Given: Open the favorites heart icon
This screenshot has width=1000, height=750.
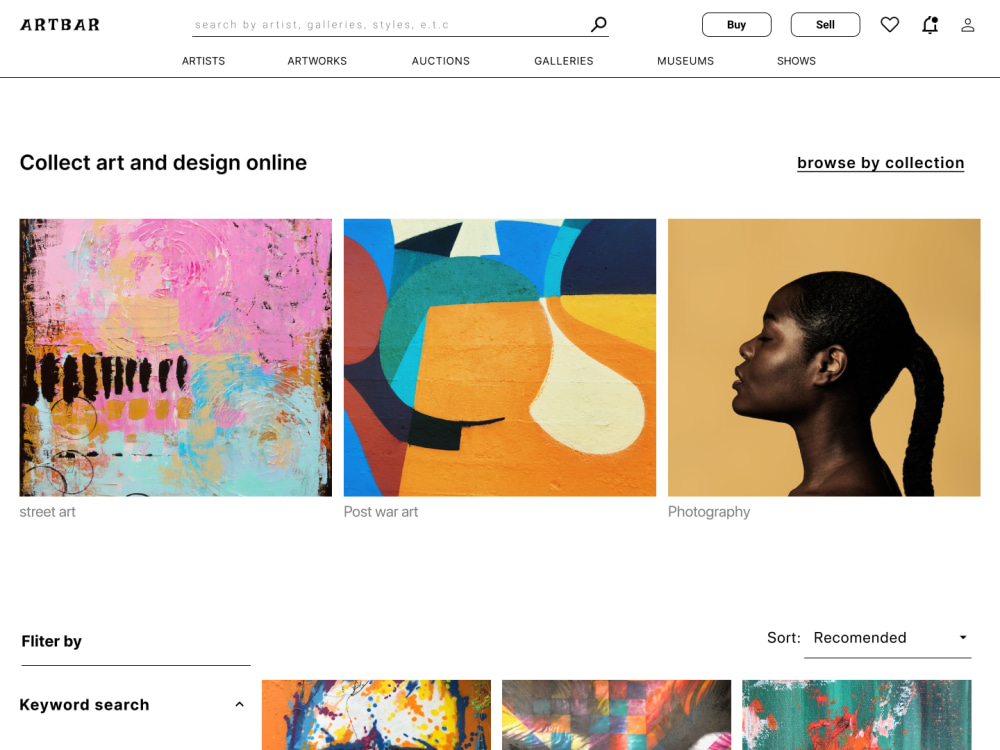Looking at the screenshot, I should [x=890, y=24].
